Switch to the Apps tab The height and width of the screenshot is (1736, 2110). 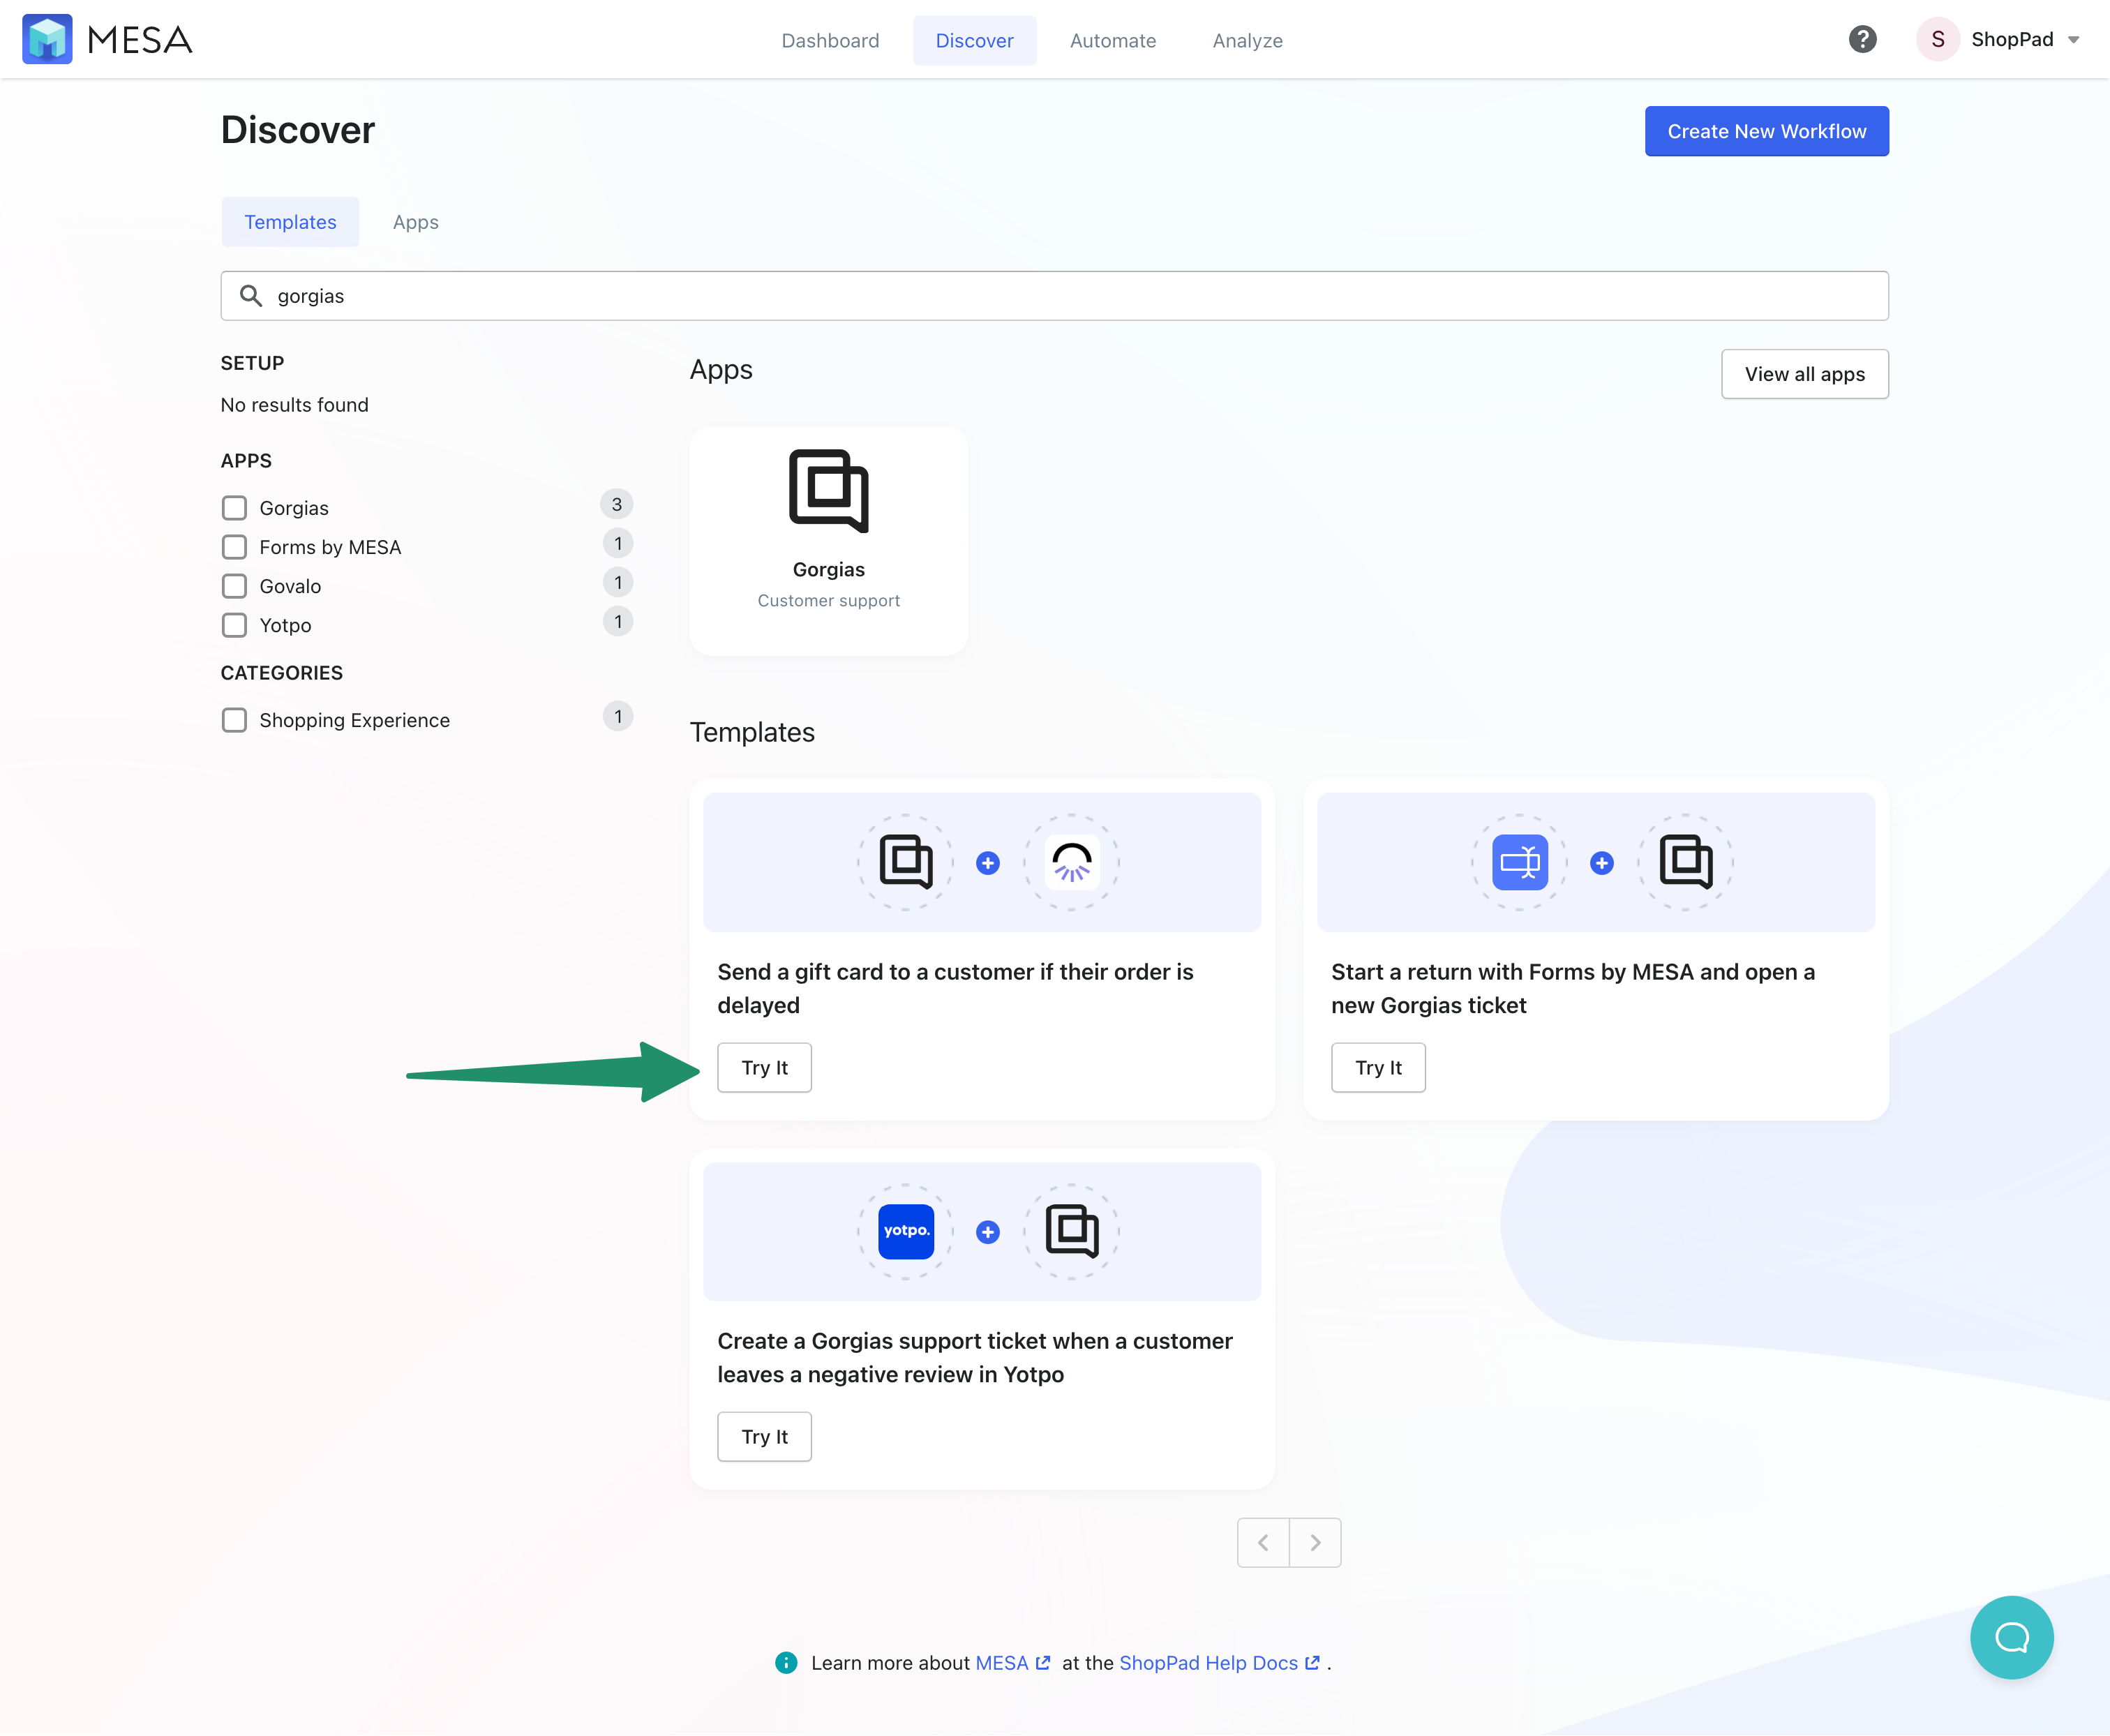[415, 222]
